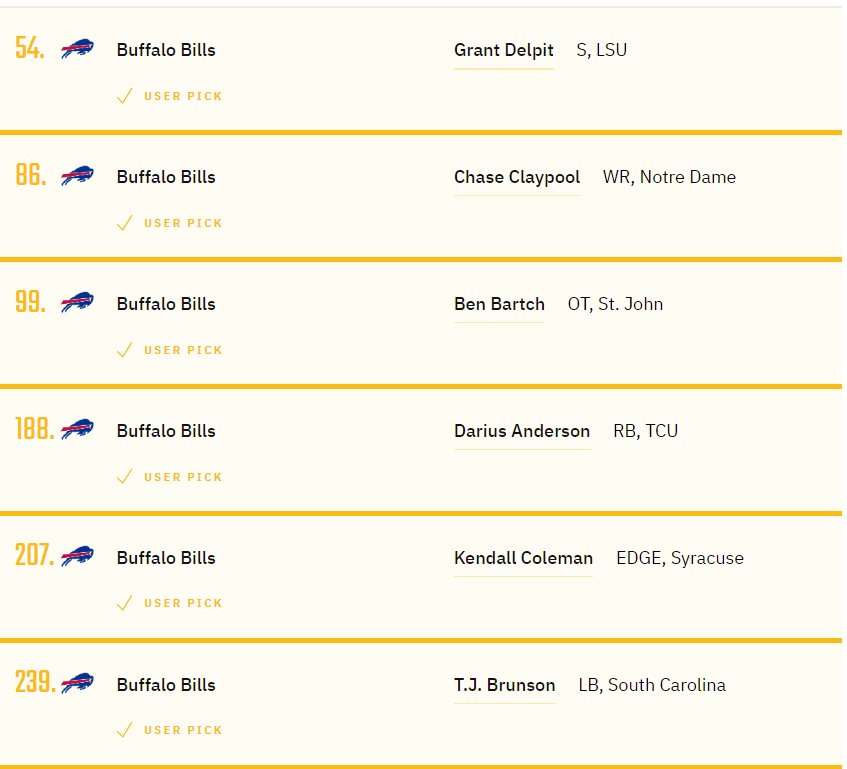
Task: Click the Buffalo Bills name on pick 239
Action: click(166, 685)
